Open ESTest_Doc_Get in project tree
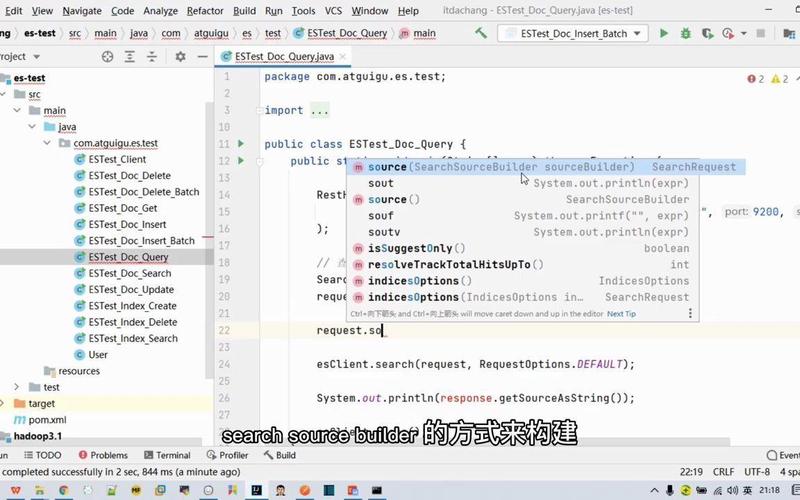 tap(122, 209)
